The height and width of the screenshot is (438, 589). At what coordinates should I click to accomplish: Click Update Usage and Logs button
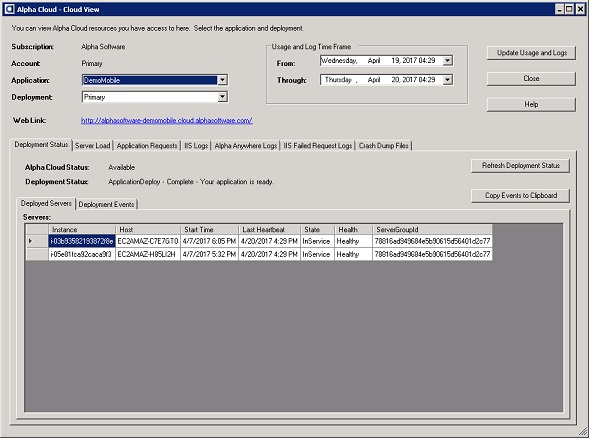pos(531,53)
